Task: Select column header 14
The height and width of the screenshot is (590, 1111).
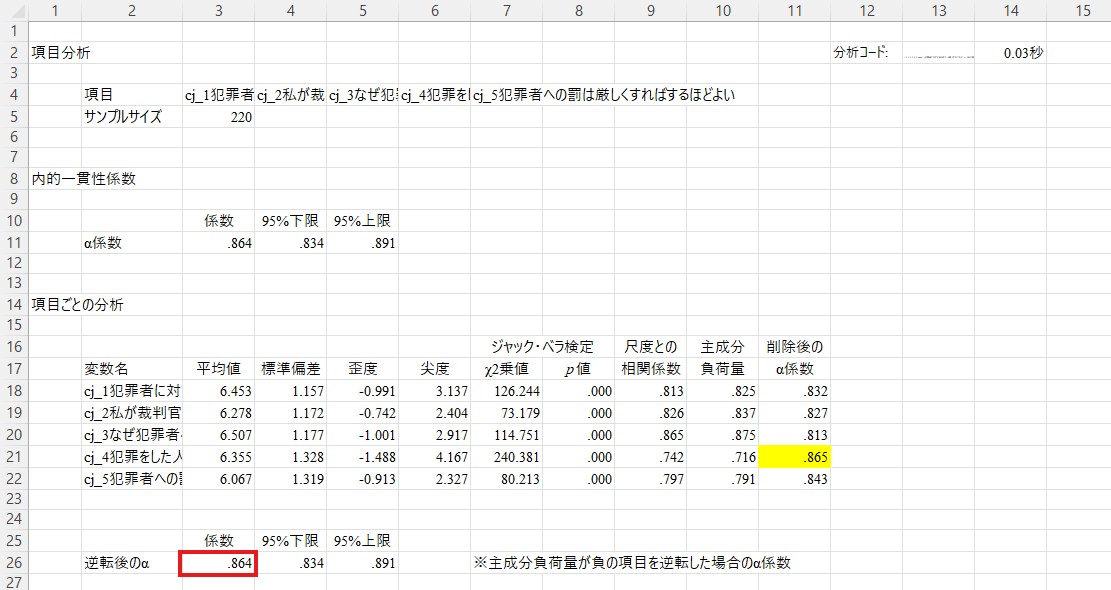Action: [1011, 11]
